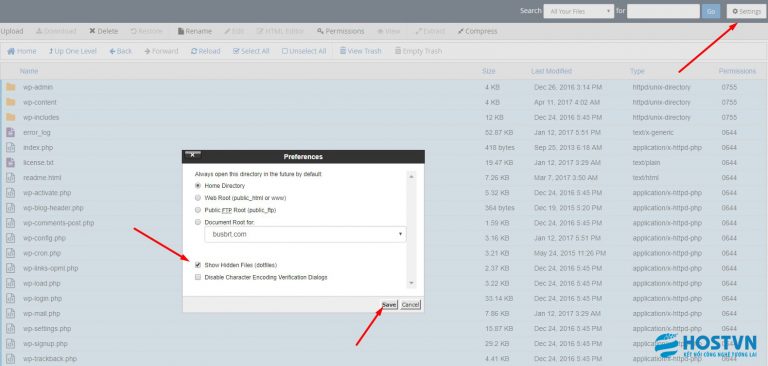The image size is (768, 366).
Task: Click the Forward navigation button
Action: (x=161, y=51)
